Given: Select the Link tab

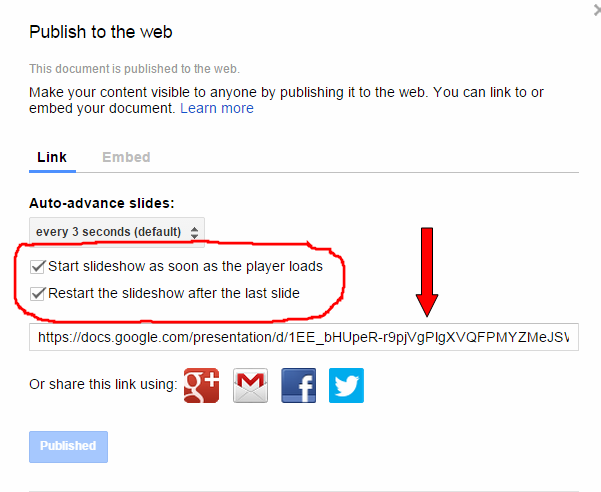Looking at the screenshot, I should click(x=52, y=157).
